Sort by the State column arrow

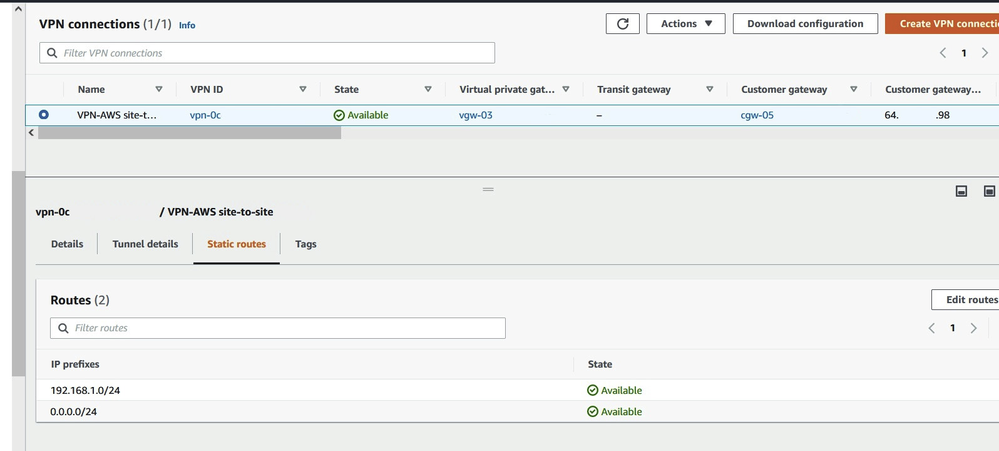pos(428,90)
